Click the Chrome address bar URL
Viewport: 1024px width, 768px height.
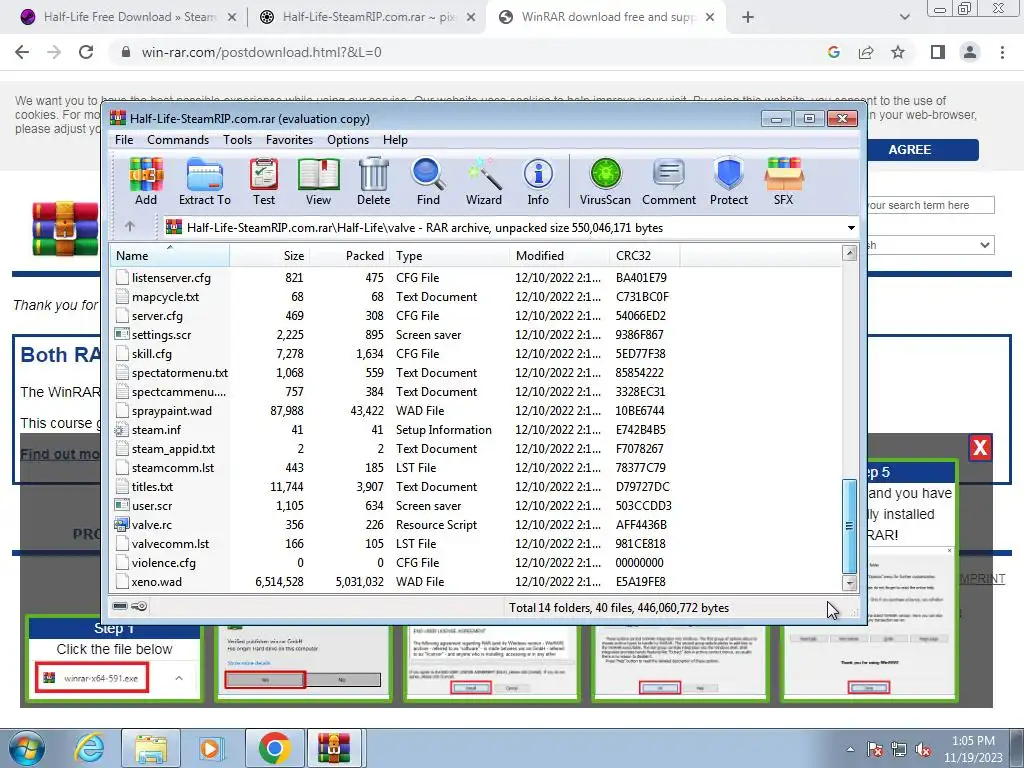tap(261, 52)
